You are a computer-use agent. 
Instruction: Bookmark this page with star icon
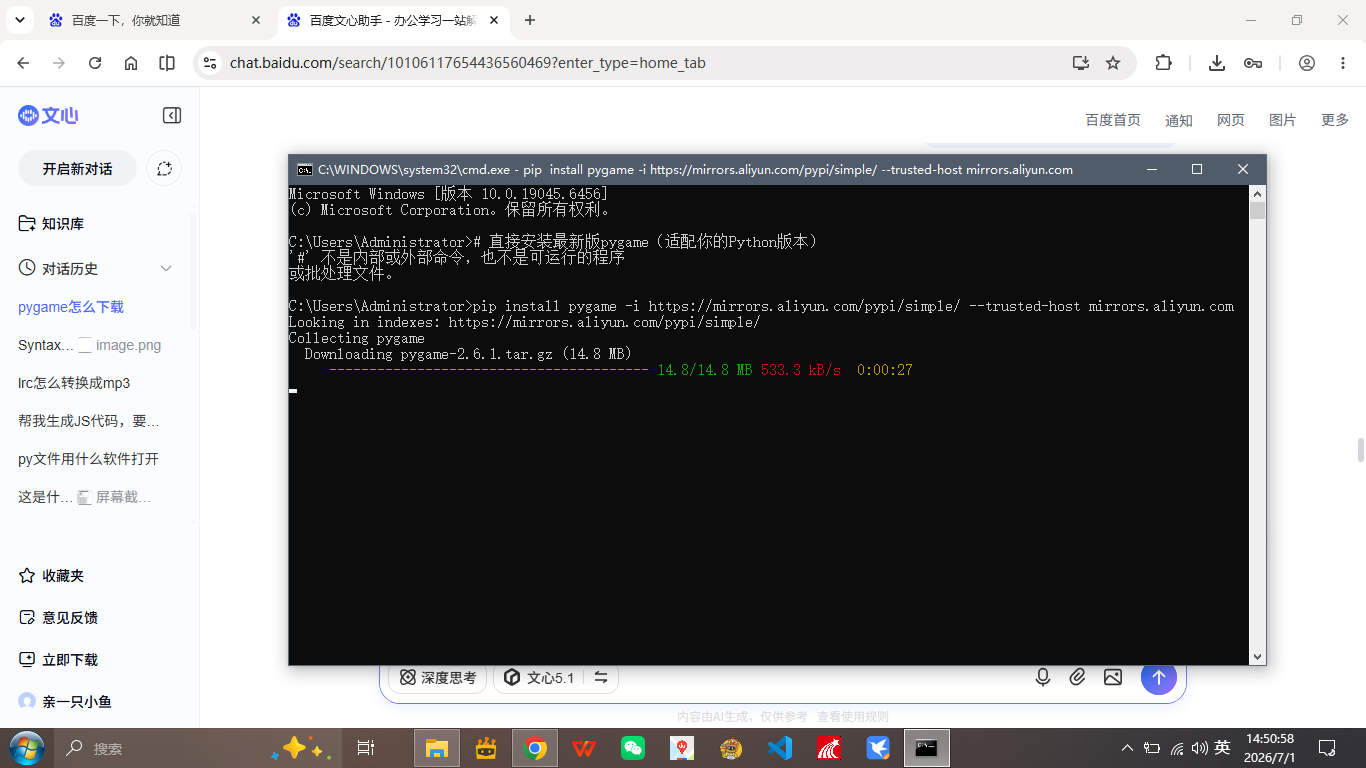(x=1113, y=63)
